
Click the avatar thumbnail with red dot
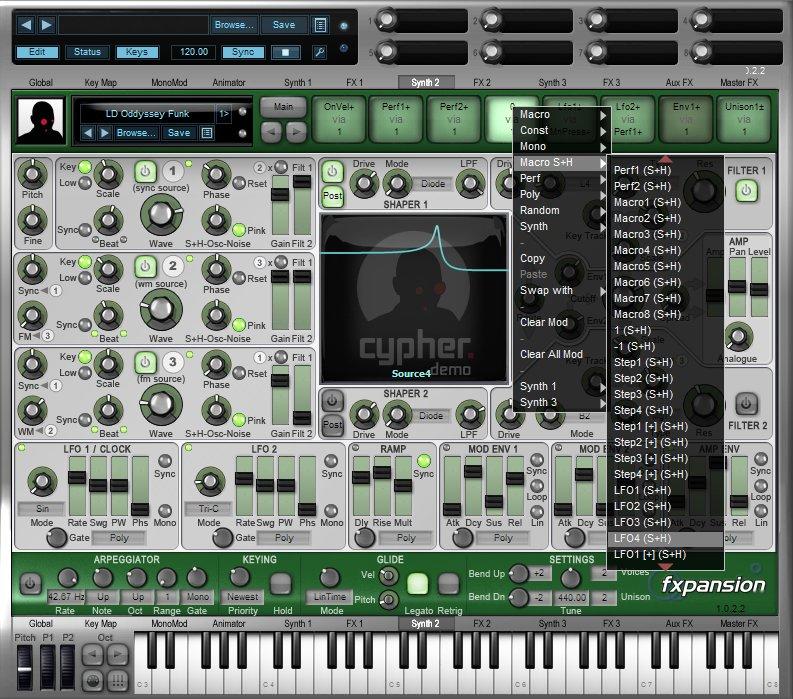tap(41, 121)
